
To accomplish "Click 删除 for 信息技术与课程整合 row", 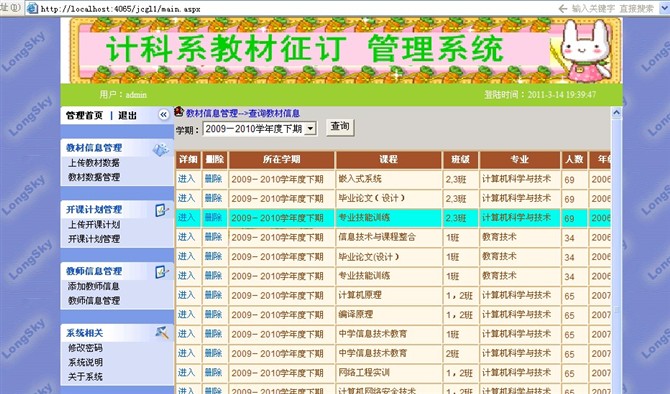I will 213,237.
